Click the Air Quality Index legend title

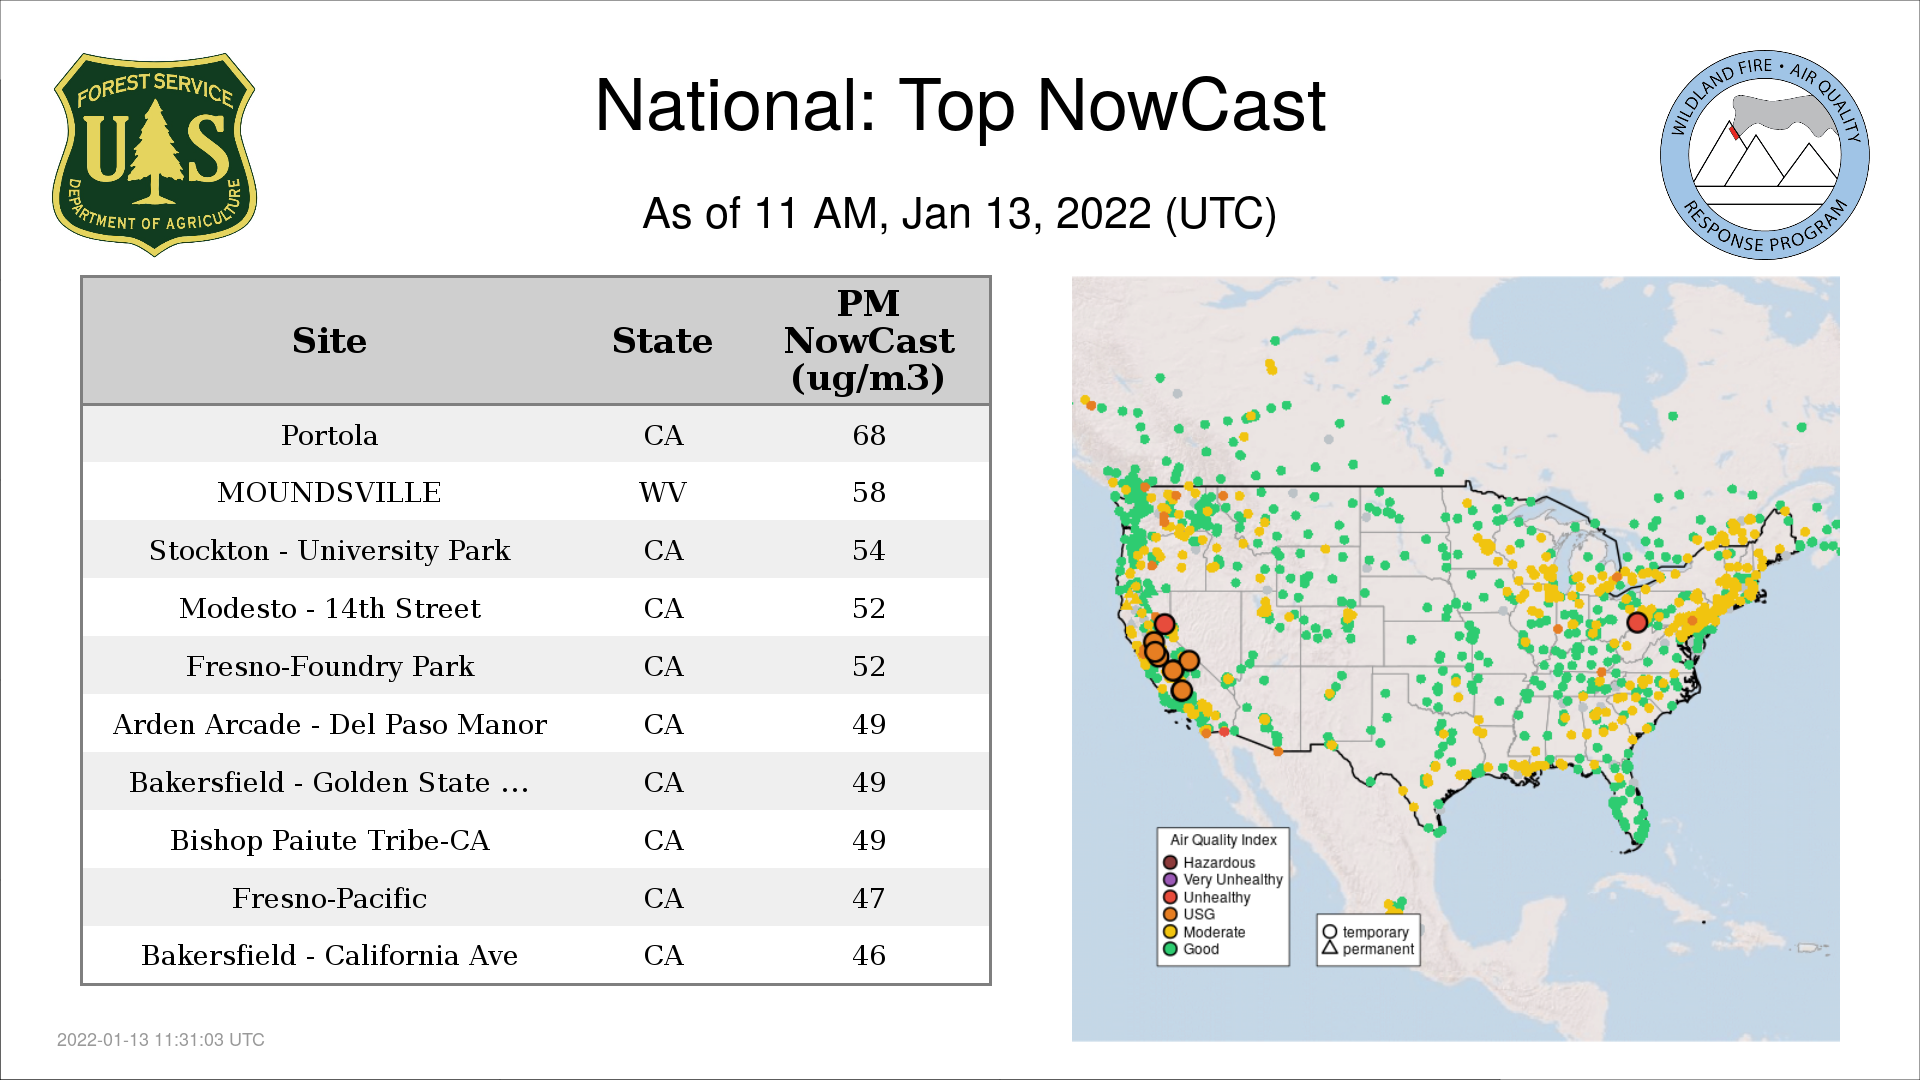(x=1223, y=840)
